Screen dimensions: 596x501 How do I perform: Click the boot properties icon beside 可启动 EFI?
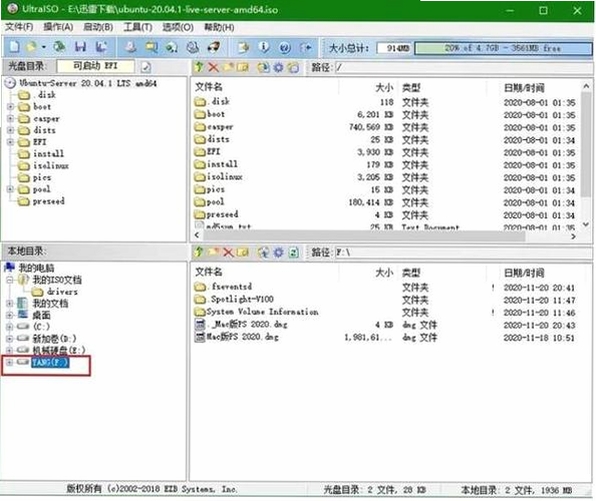click(146, 67)
